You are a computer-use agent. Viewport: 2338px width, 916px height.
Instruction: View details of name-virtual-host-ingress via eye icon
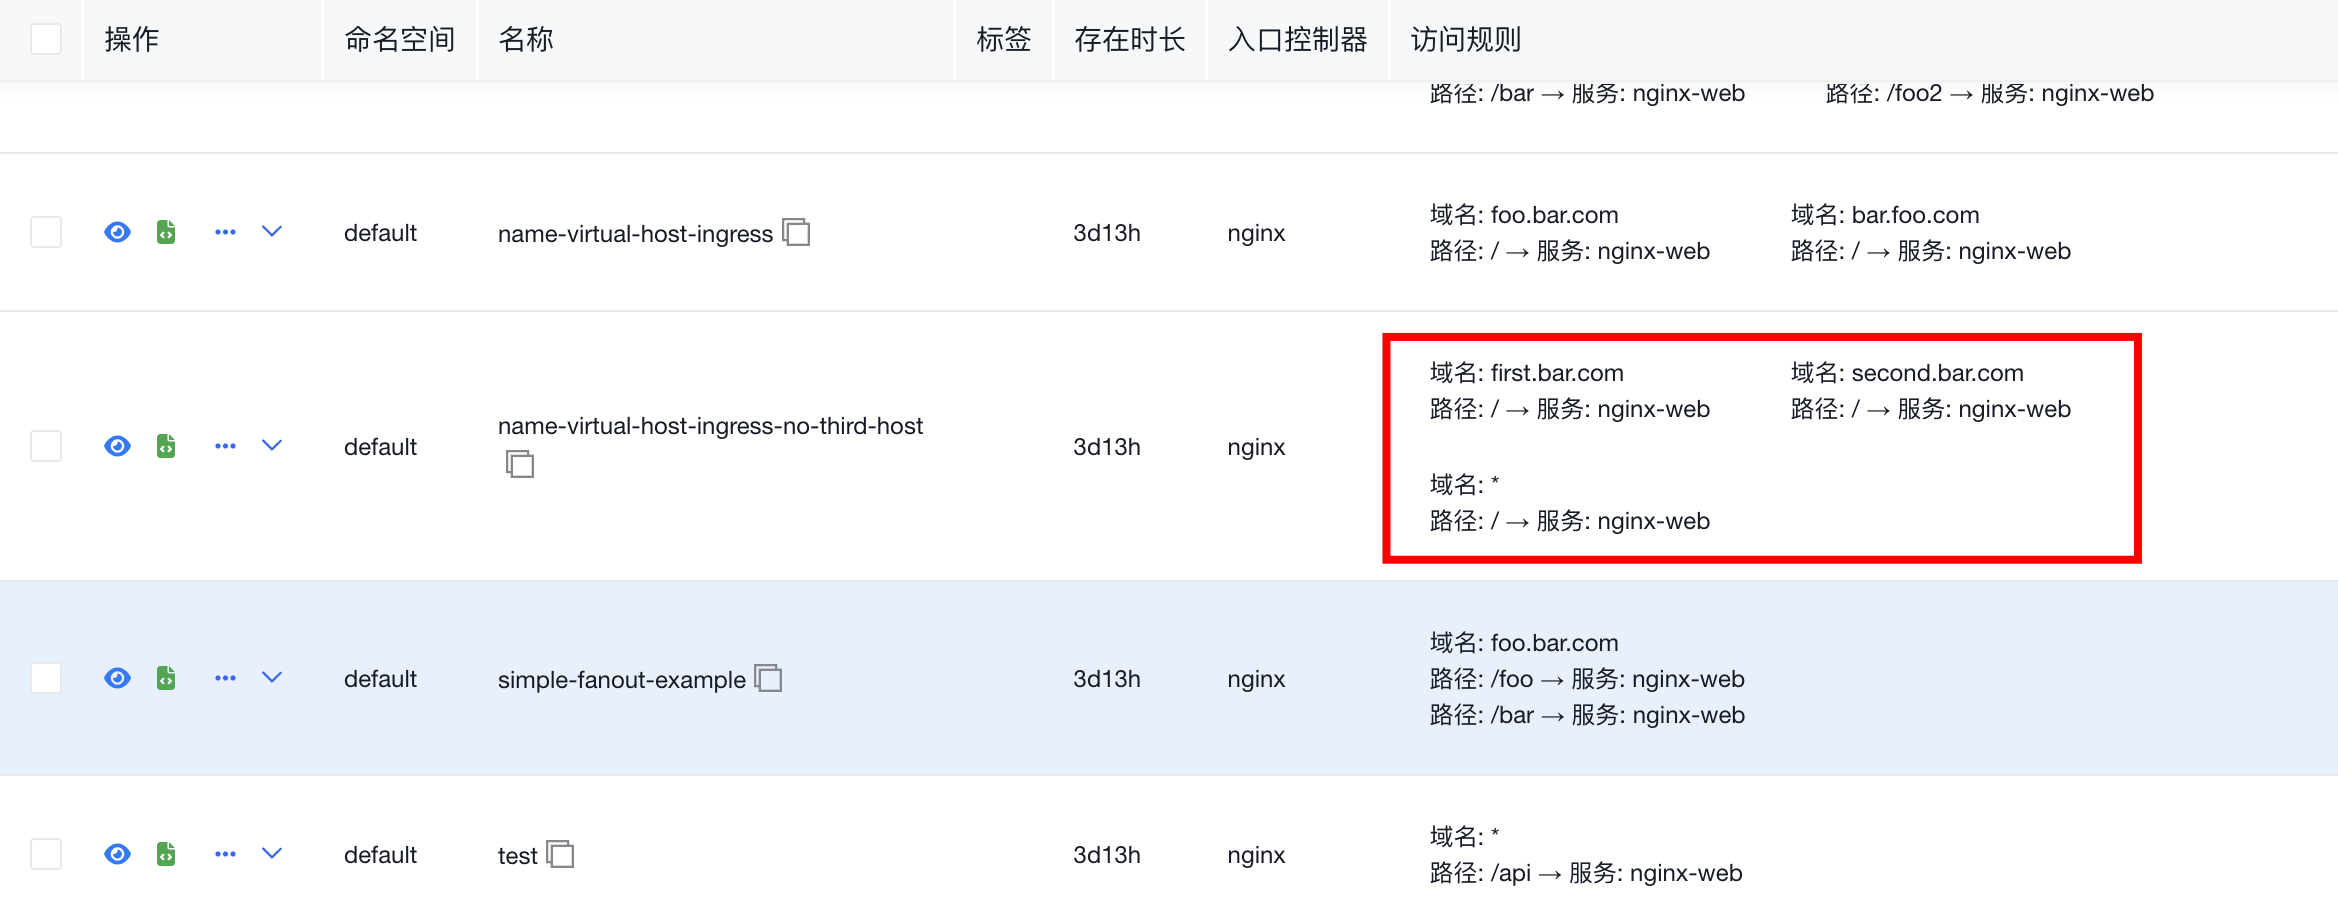117,232
